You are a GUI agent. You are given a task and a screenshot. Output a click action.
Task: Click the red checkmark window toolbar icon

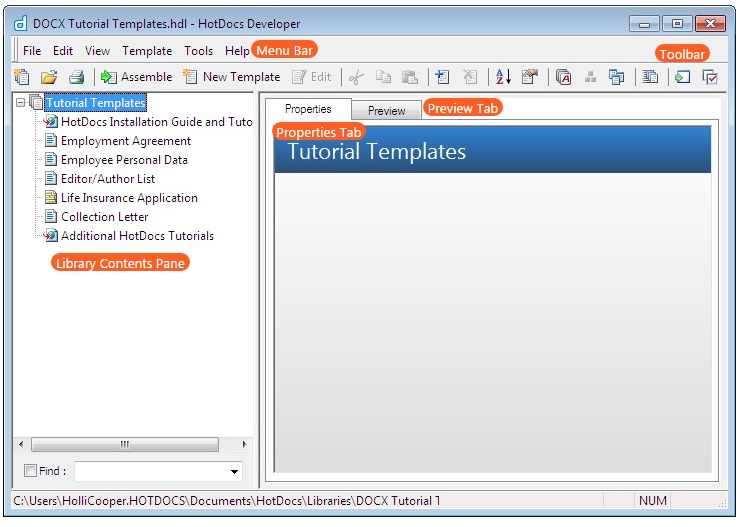710,77
